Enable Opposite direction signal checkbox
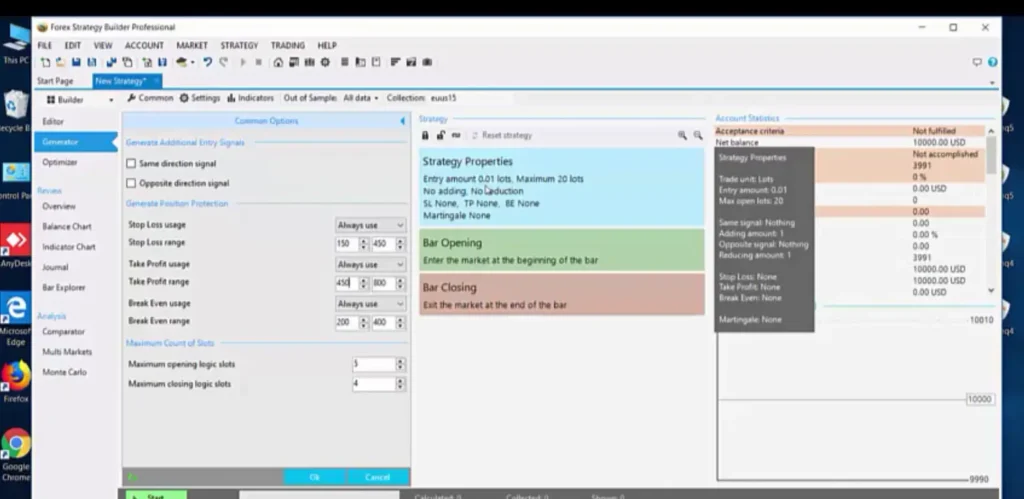 [x=131, y=184]
